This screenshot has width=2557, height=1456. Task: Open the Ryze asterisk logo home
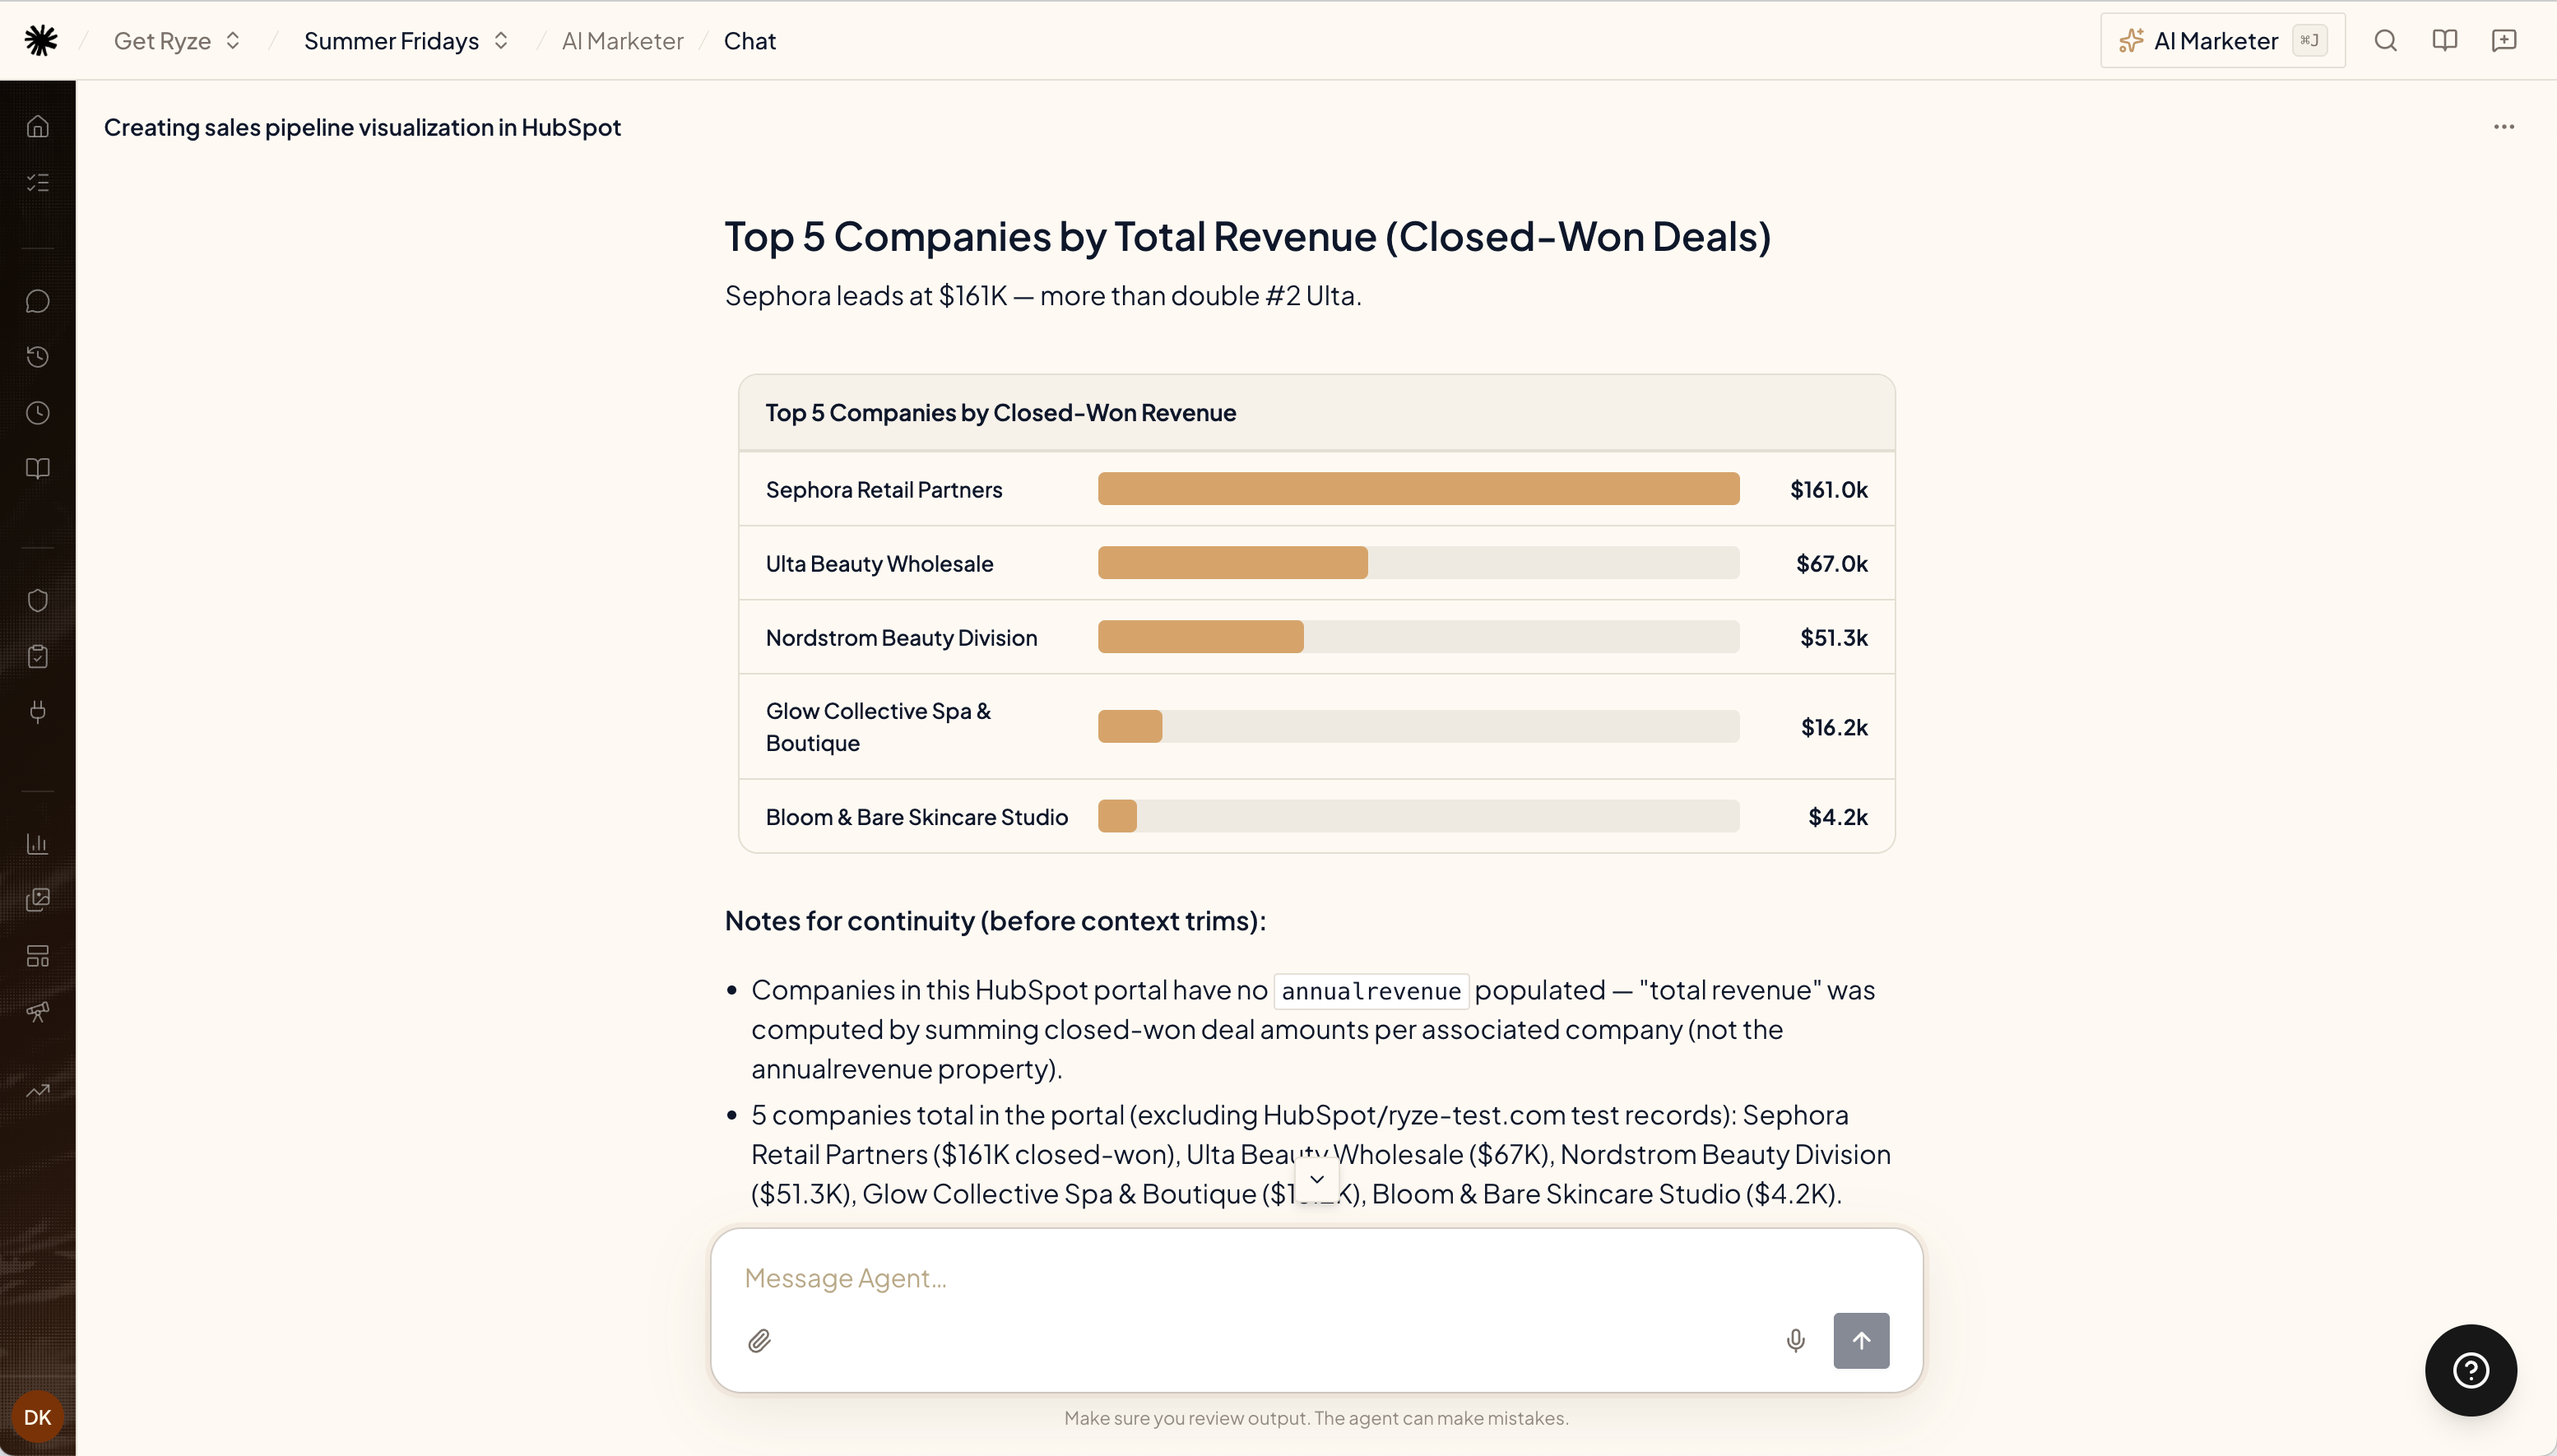(x=41, y=40)
